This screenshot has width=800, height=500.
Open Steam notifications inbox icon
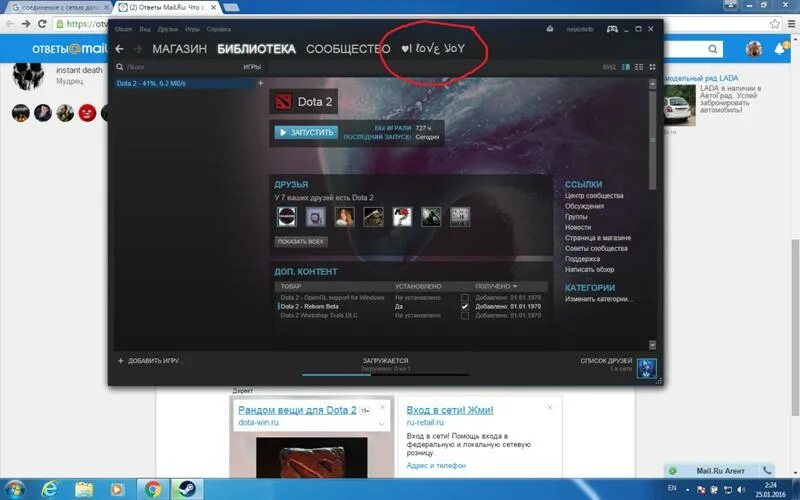(x=549, y=29)
